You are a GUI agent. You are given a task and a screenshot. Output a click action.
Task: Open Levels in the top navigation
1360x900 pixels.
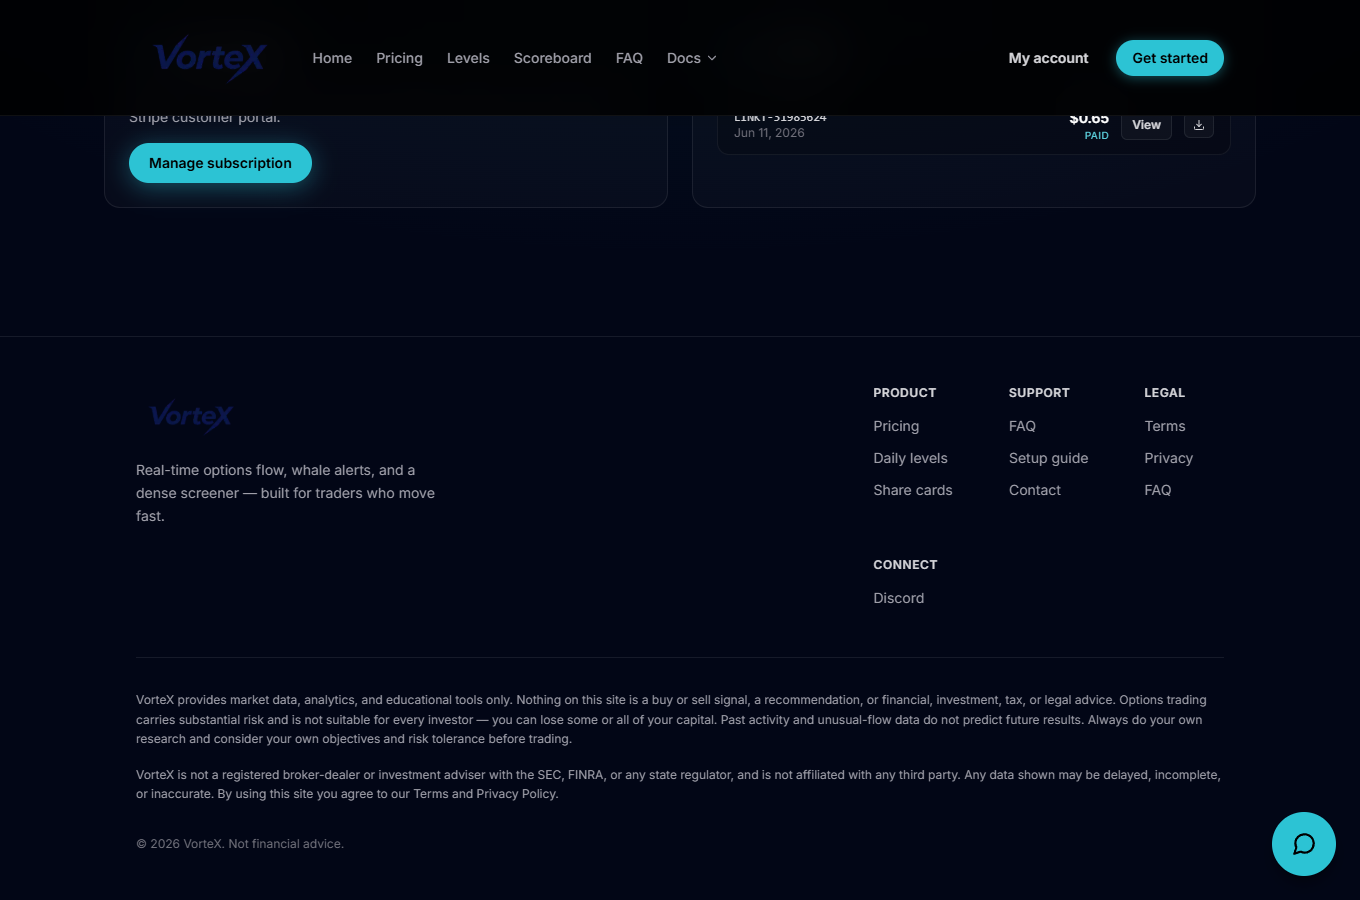point(468,58)
